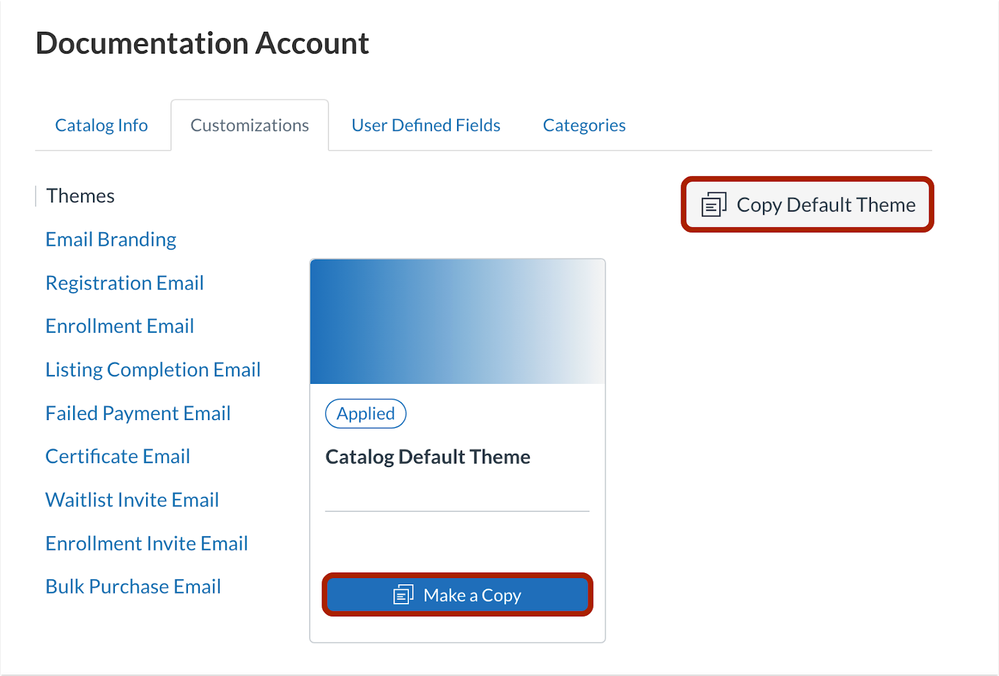Open Enrollment Invite Email settings

(x=147, y=543)
